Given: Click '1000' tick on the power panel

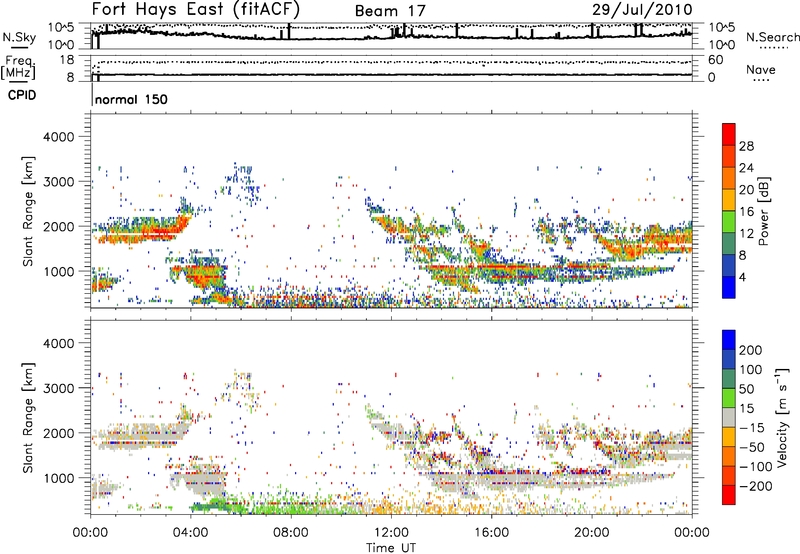Looking at the screenshot, I should 58,271.
